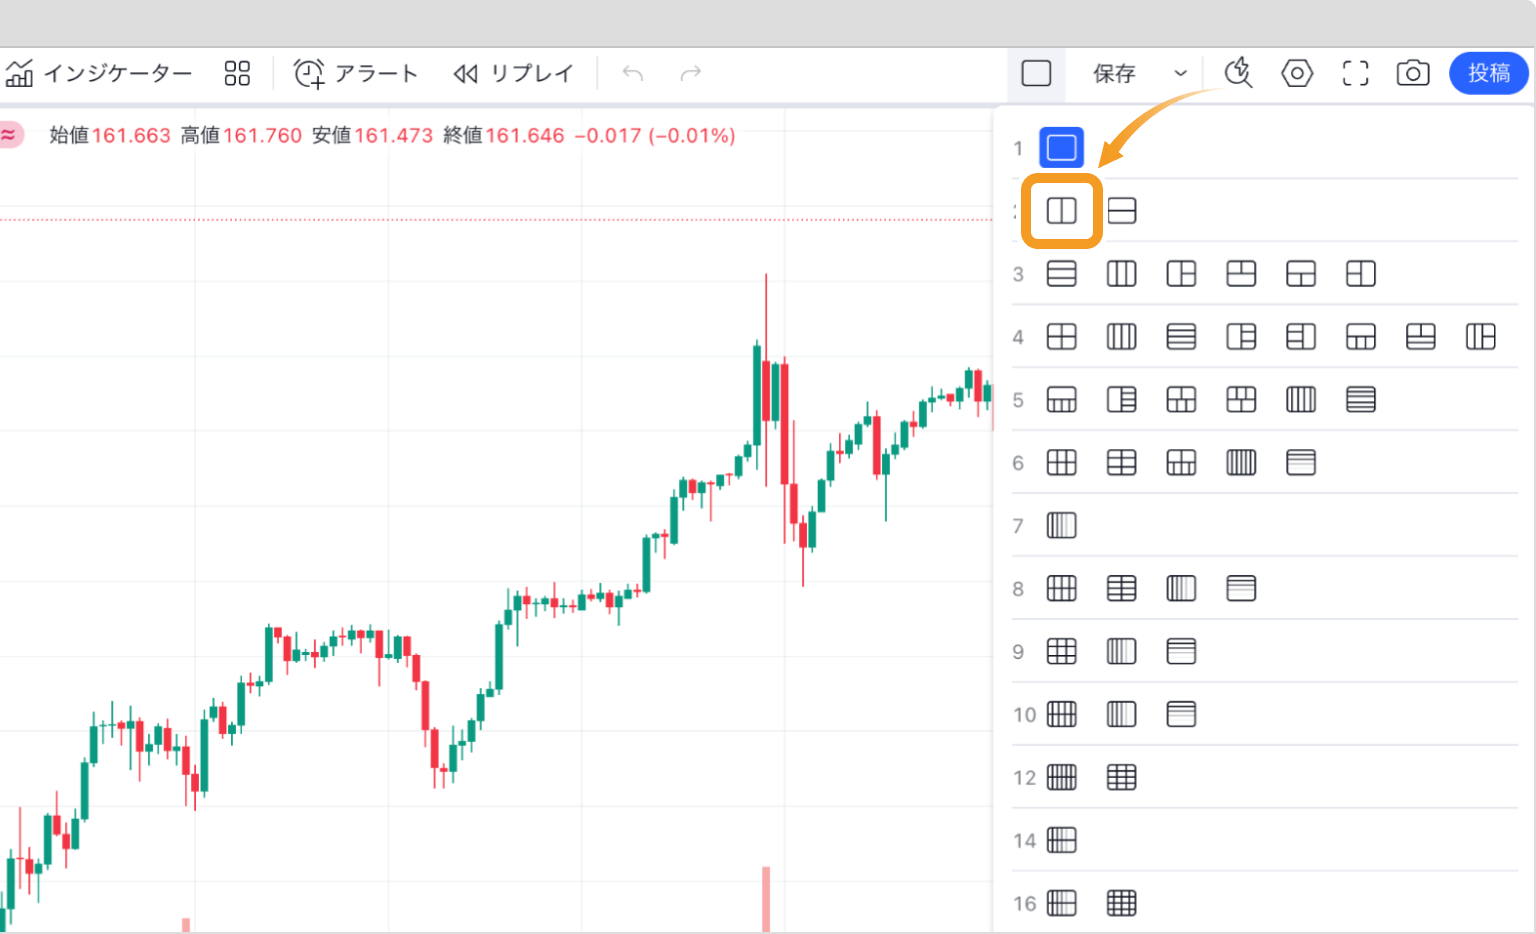Image resolution: width=1536 pixels, height=934 pixels.
Task: Select the single-chart layout in row 1
Action: (1061, 148)
